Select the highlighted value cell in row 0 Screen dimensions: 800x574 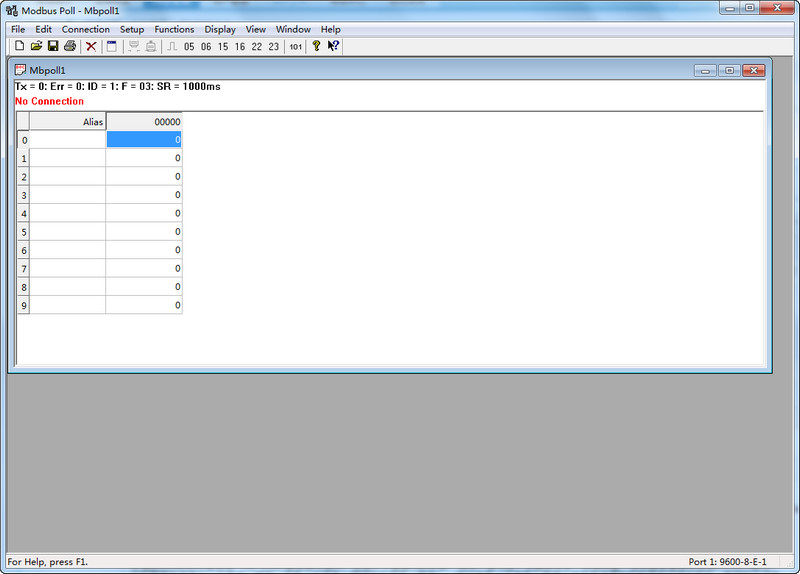click(144, 139)
